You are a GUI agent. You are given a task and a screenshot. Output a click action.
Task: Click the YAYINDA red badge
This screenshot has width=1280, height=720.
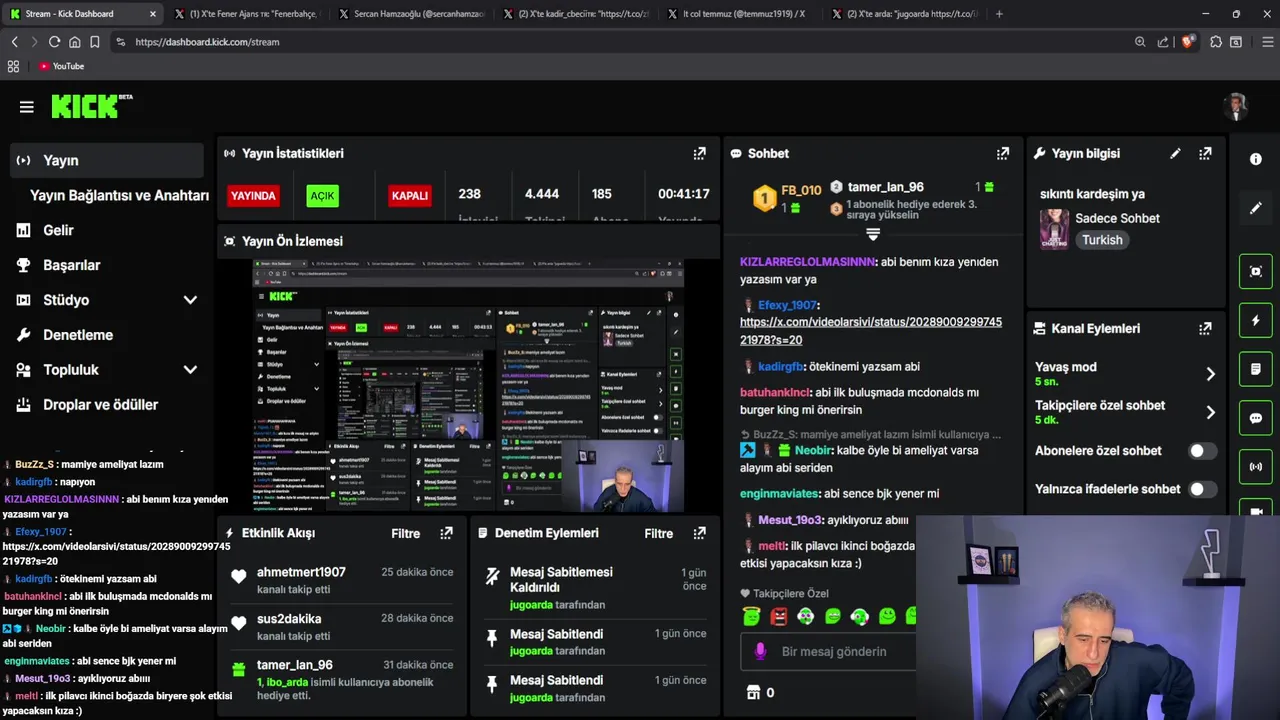253,196
